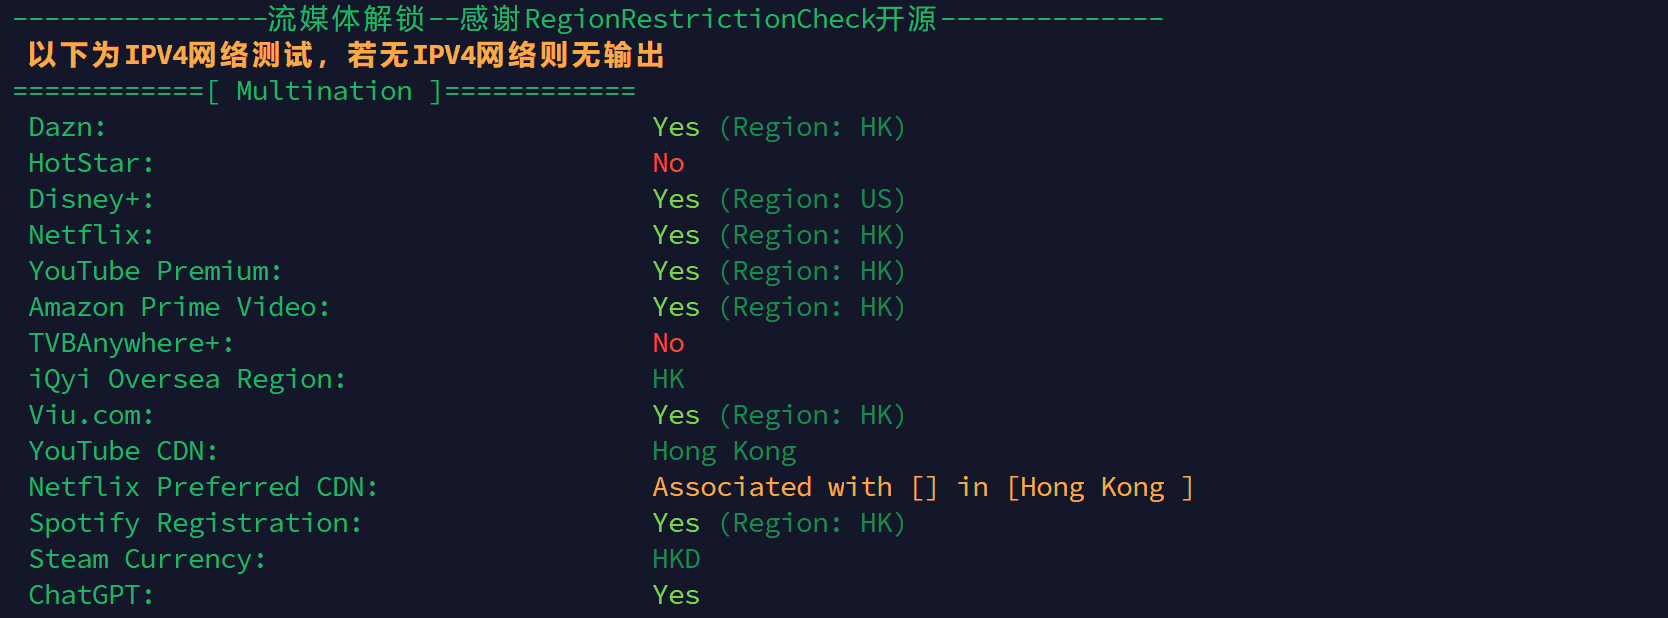Click the TVBAnywhere+ label

click(x=131, y=344)
